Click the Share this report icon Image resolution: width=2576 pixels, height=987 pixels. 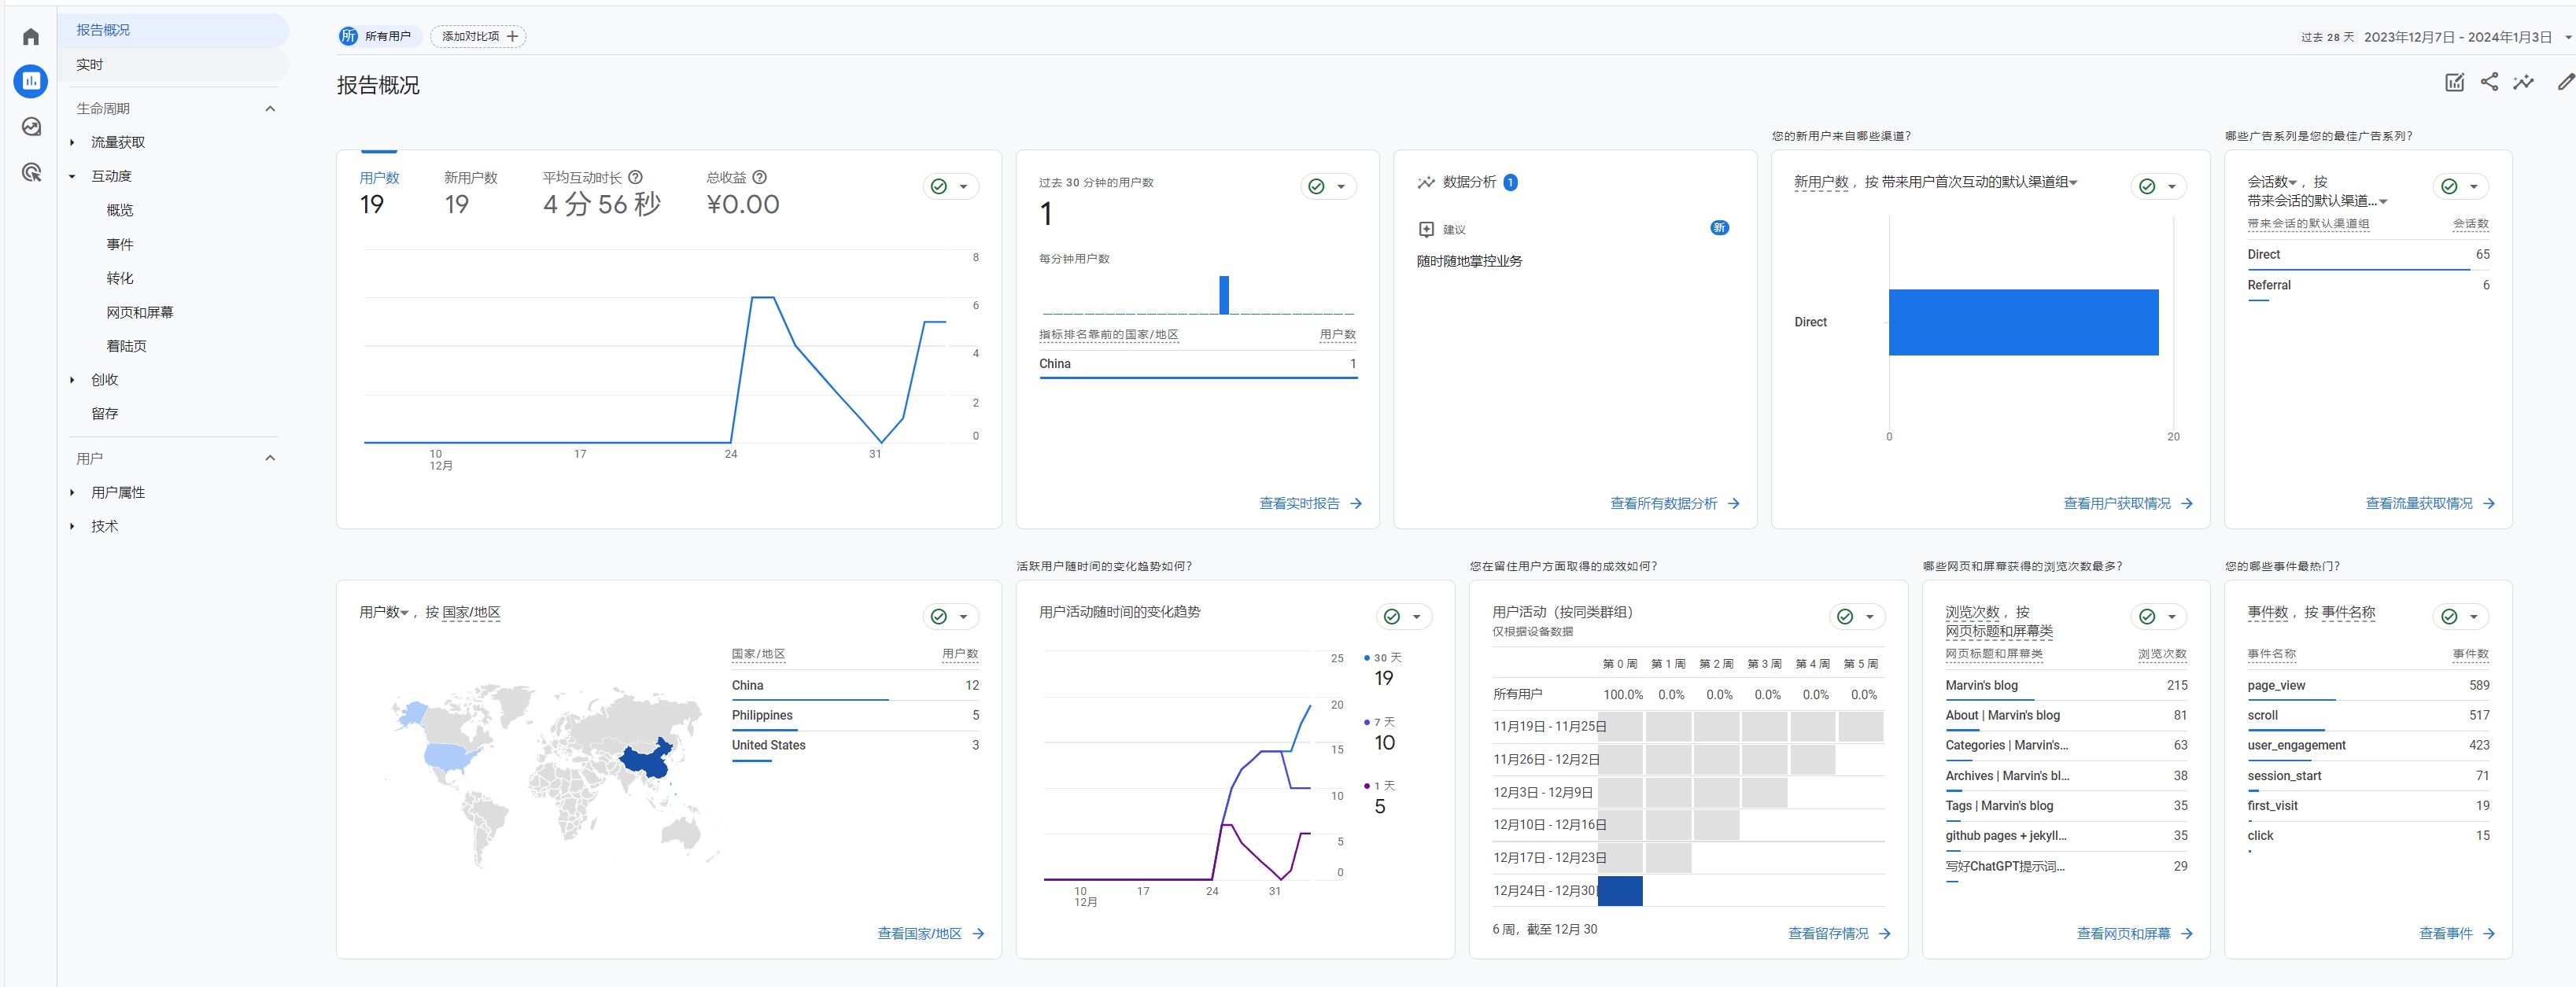pos(2489,82)
